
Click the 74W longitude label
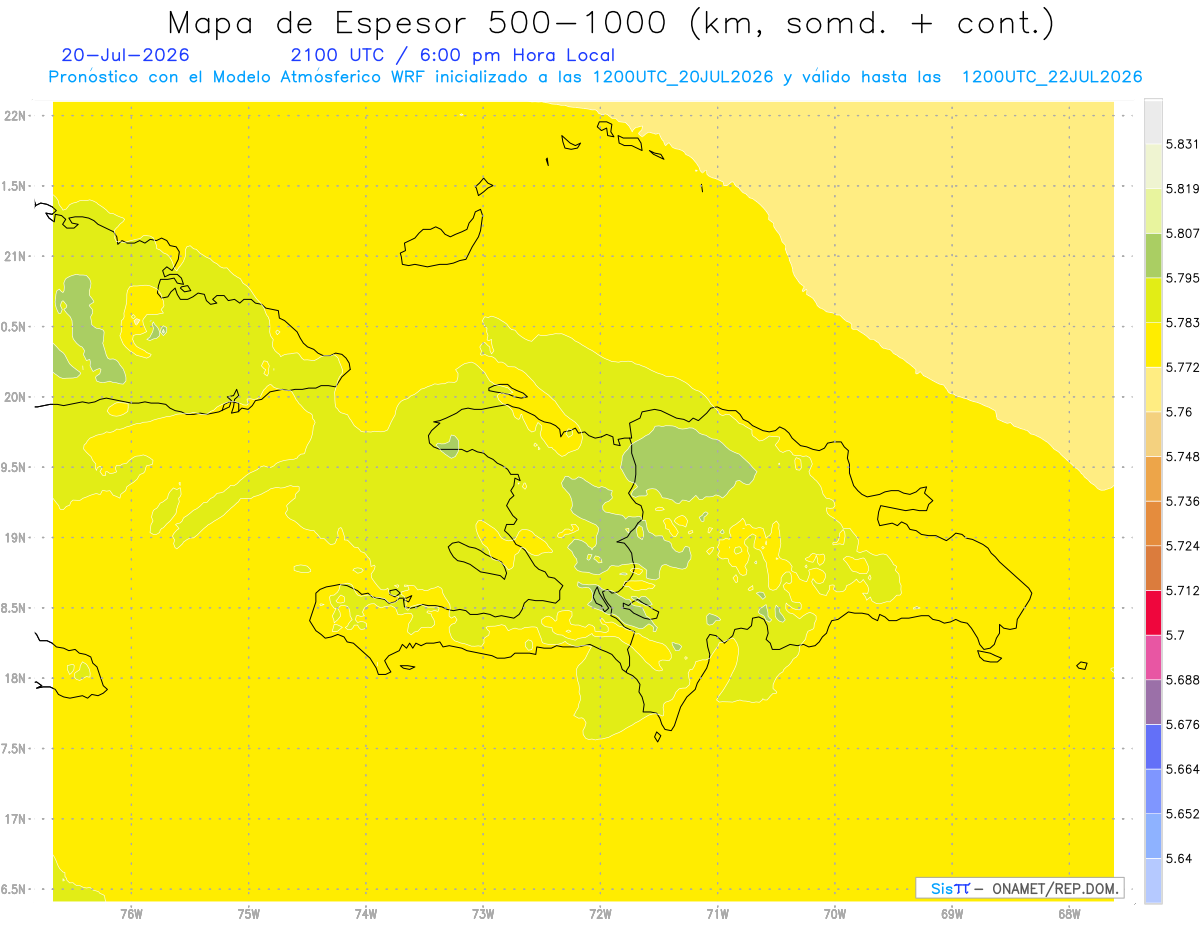click(x=366, y=914)
